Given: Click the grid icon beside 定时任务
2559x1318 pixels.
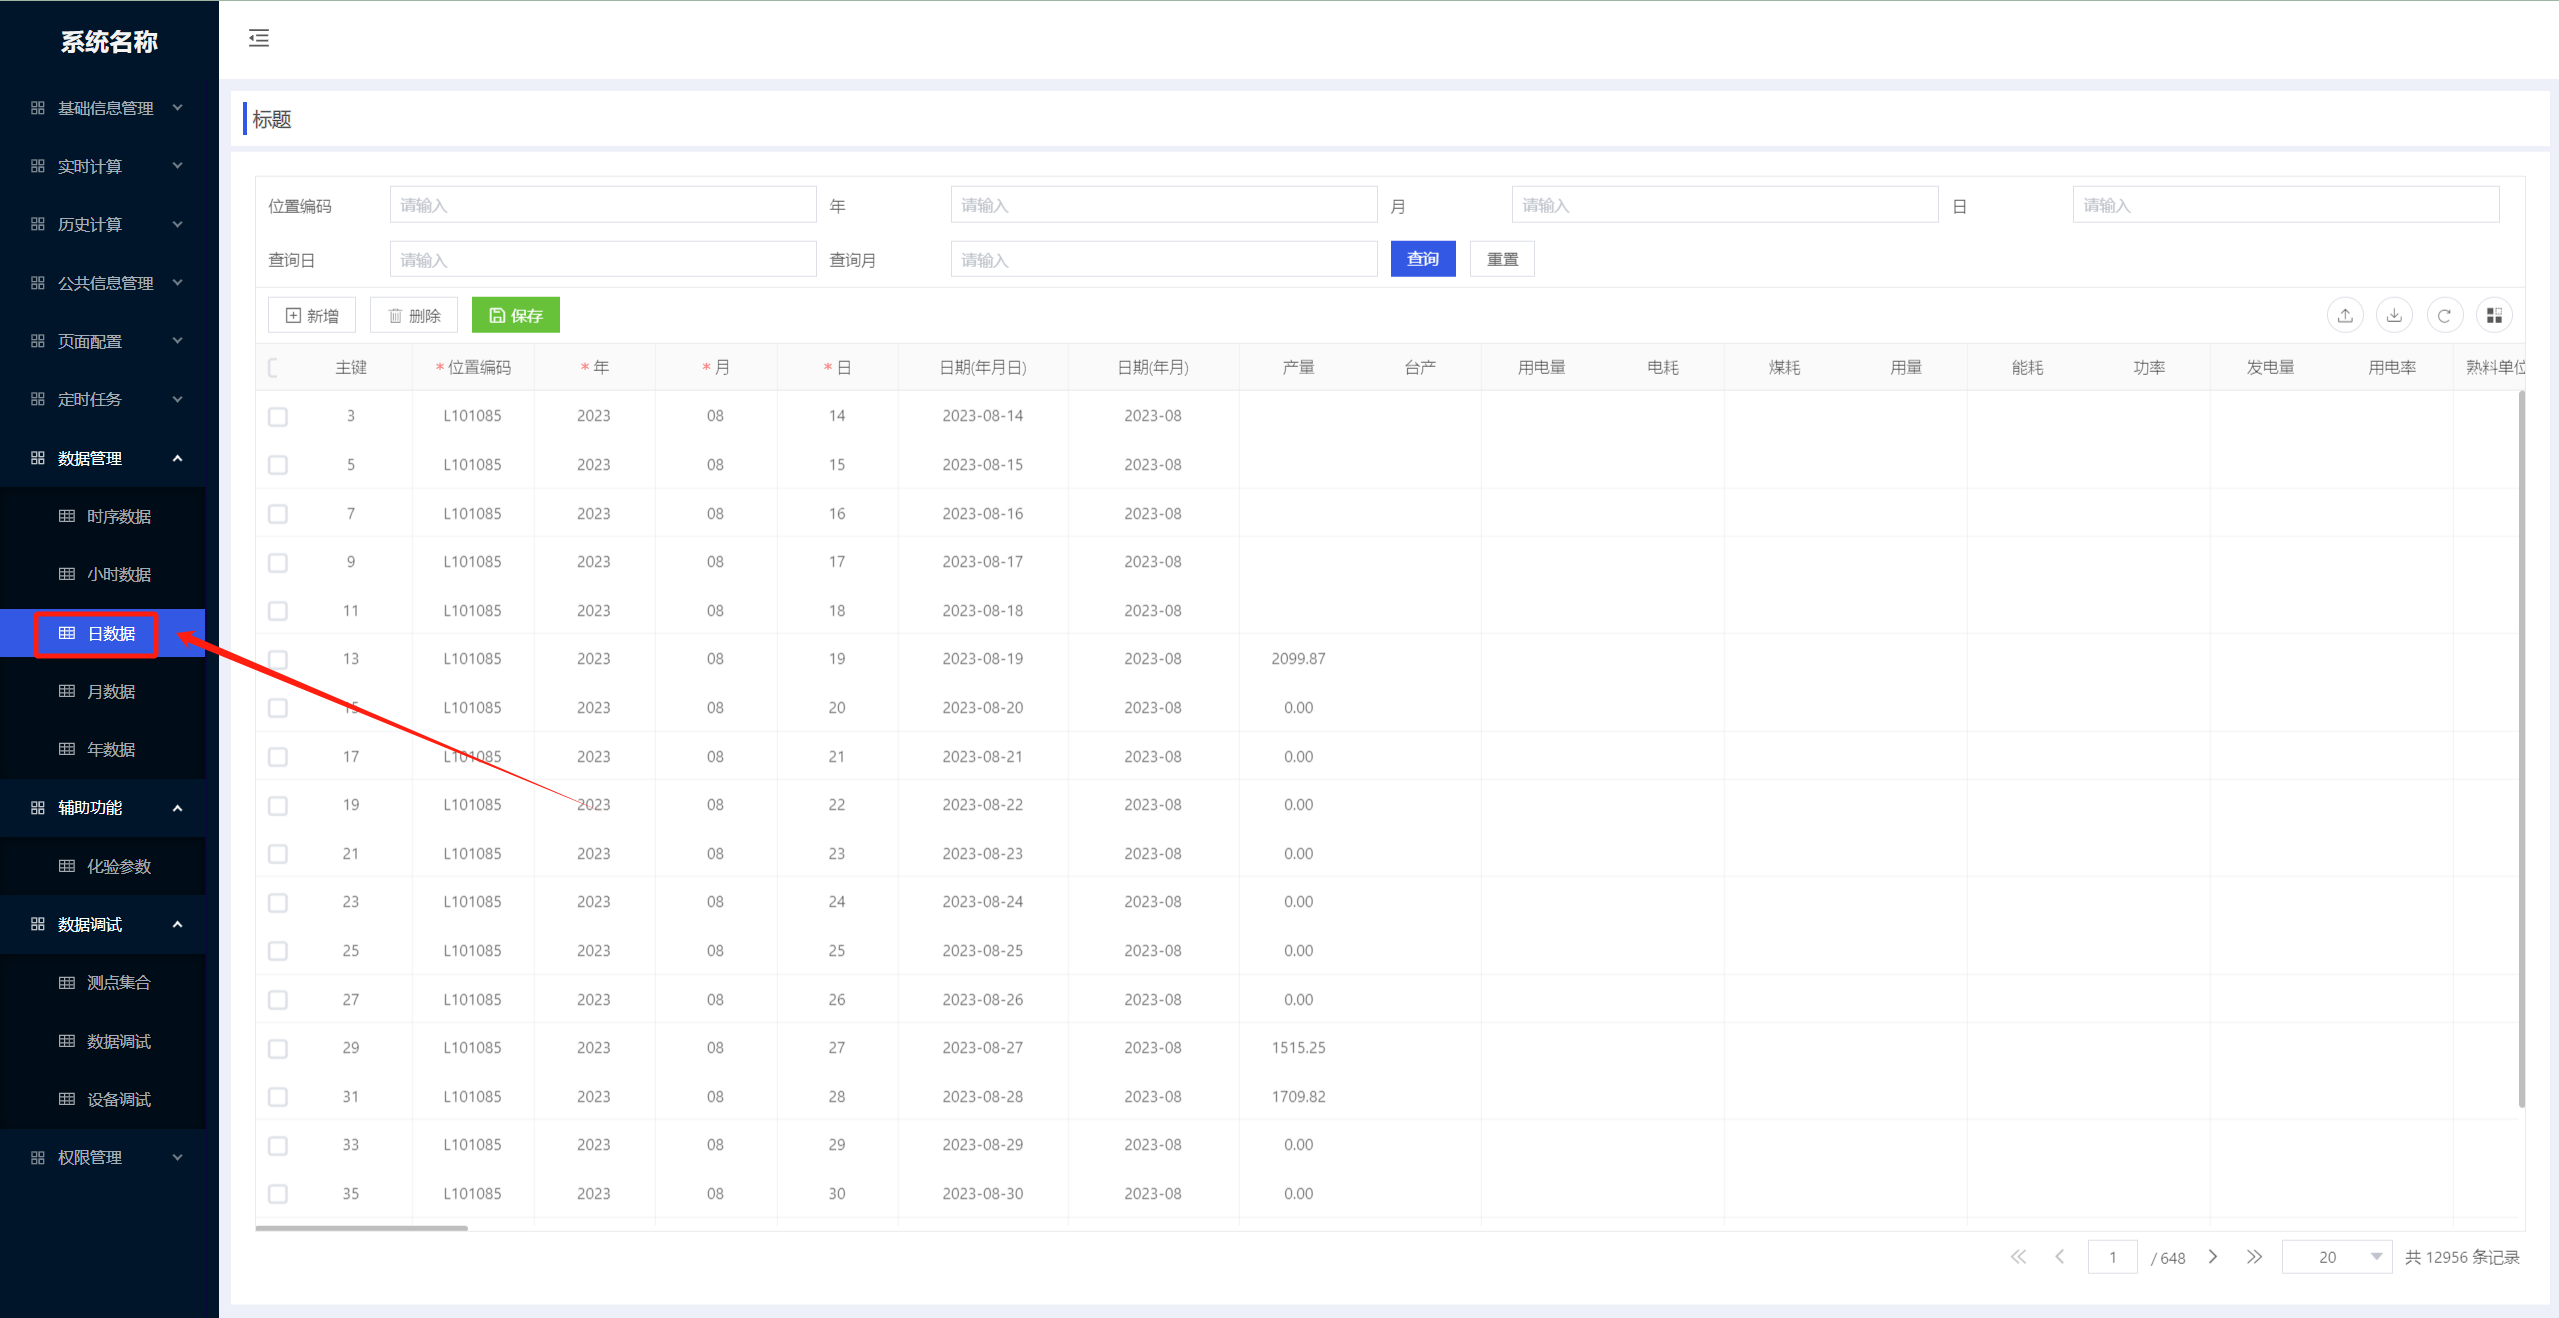Looking at the screenshot, I should (38, 399).
